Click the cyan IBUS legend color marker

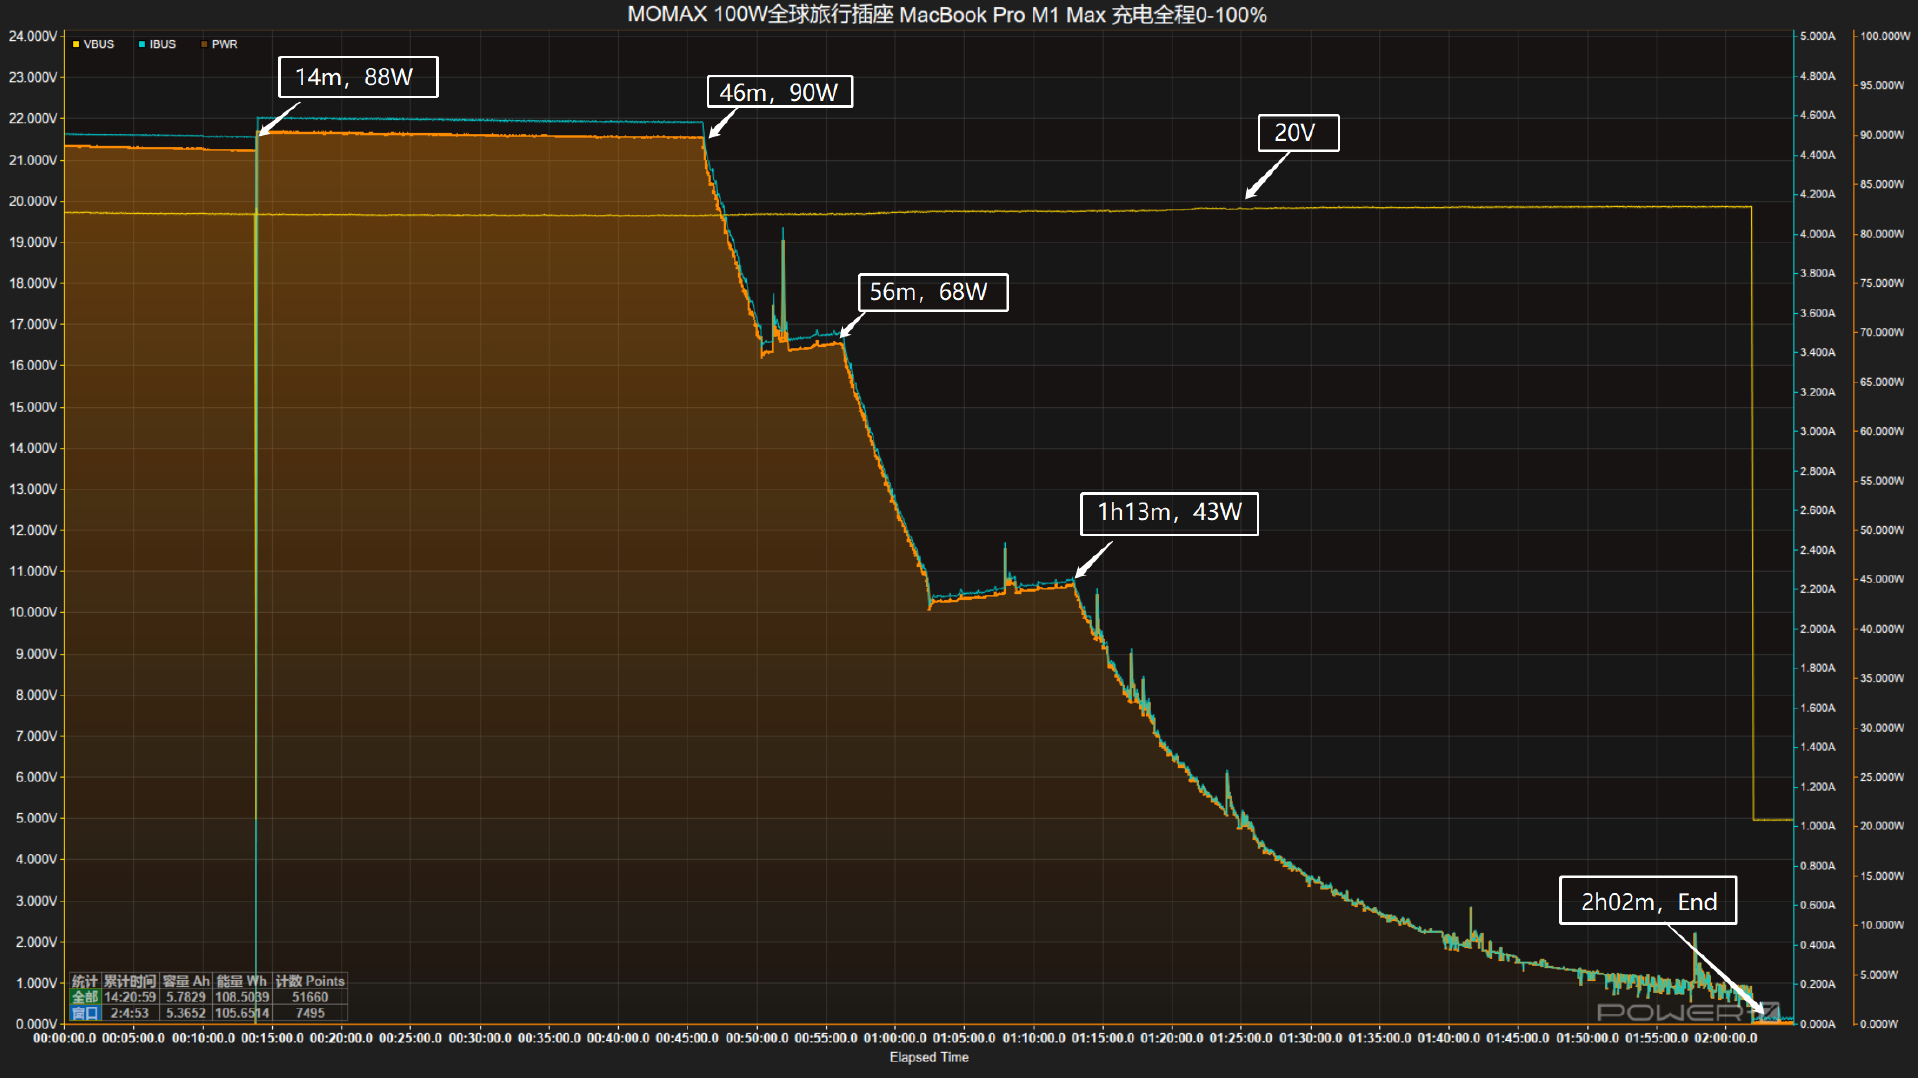coord(142,44)
